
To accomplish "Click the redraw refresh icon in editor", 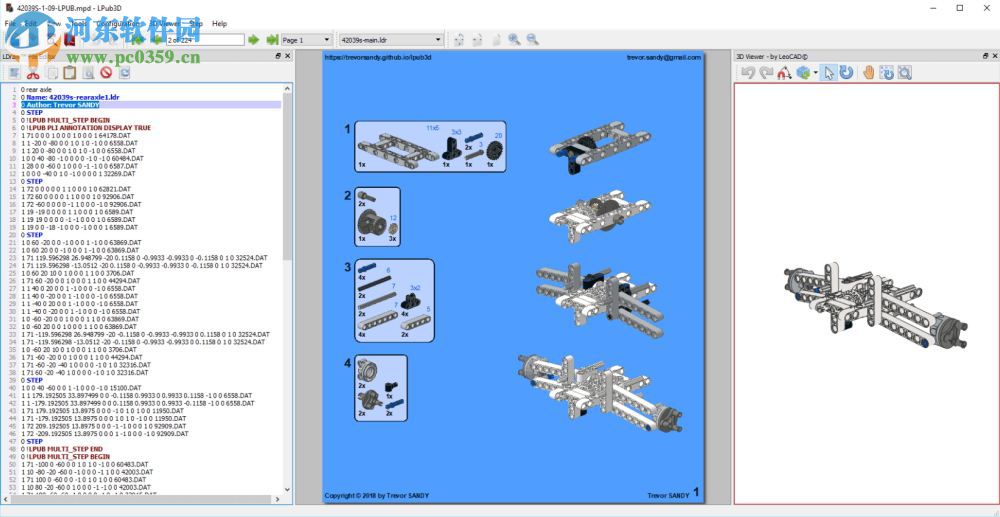I will (124, 73).
